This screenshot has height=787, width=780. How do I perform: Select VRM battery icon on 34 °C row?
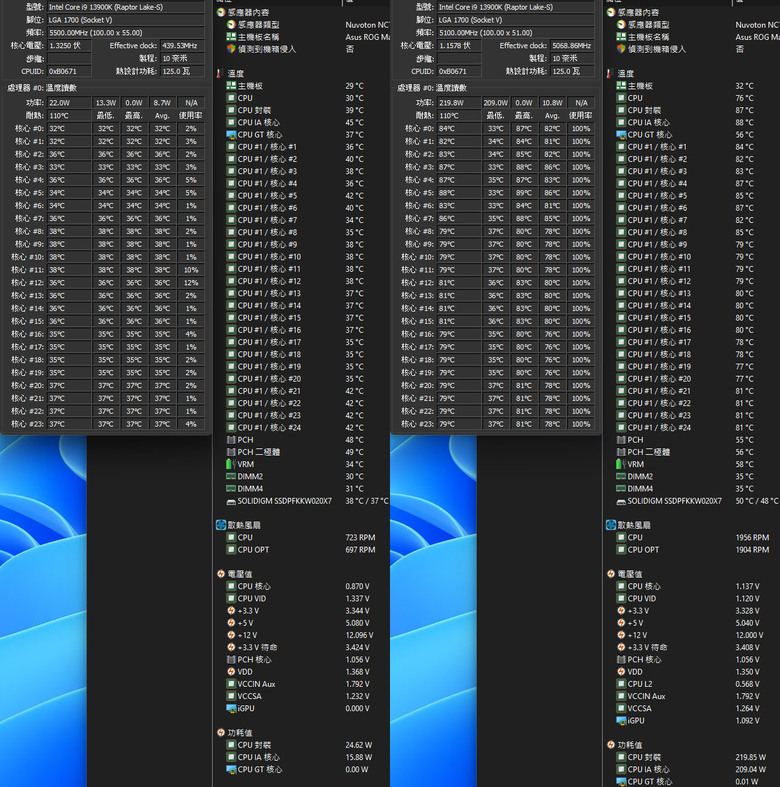pos(230,464)
